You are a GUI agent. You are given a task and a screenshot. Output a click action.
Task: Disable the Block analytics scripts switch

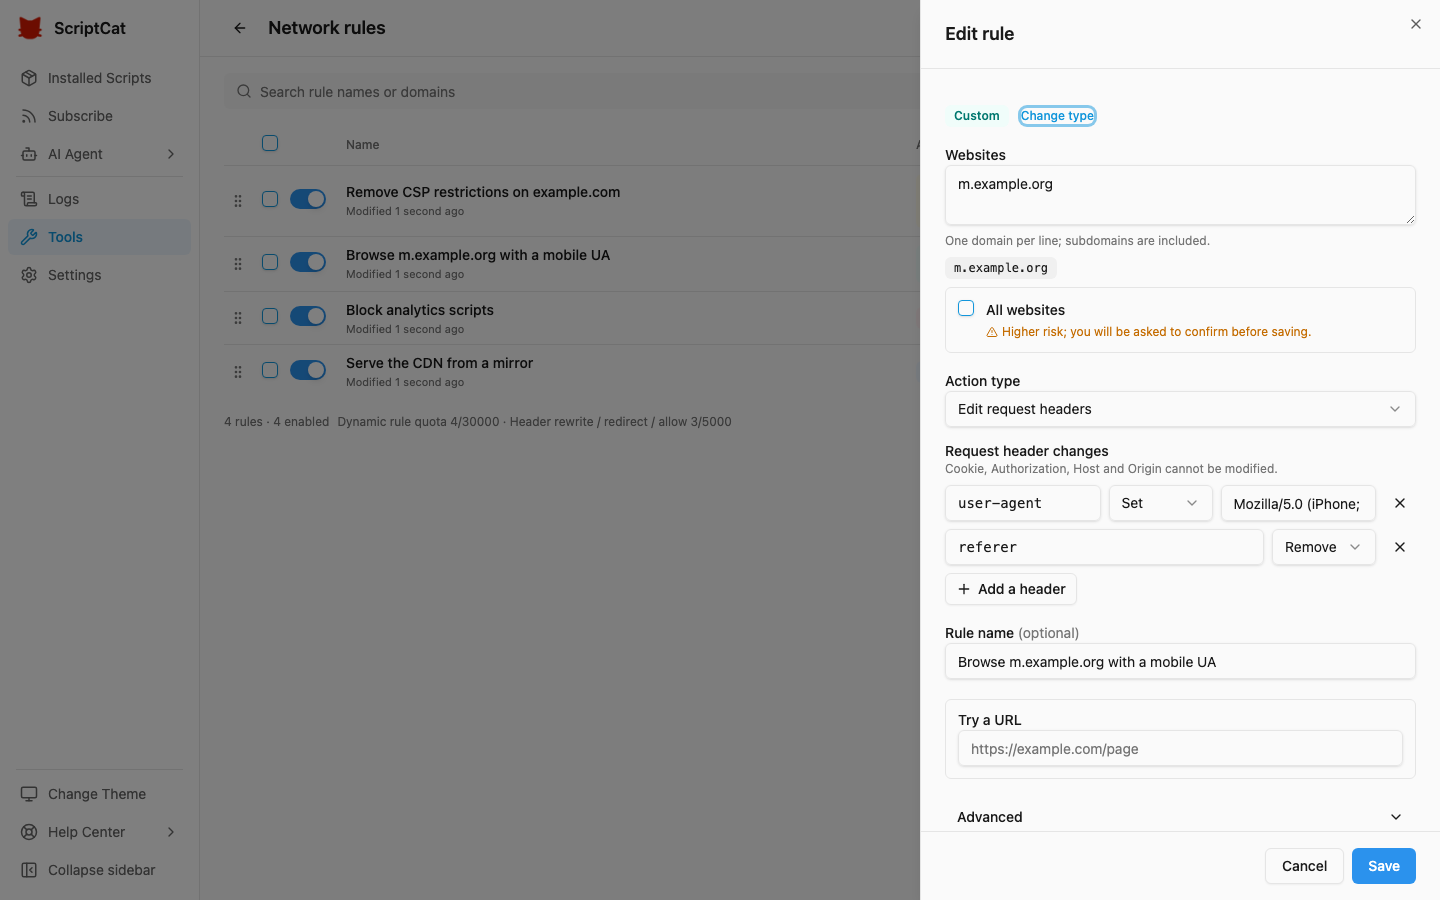(308, 316)
